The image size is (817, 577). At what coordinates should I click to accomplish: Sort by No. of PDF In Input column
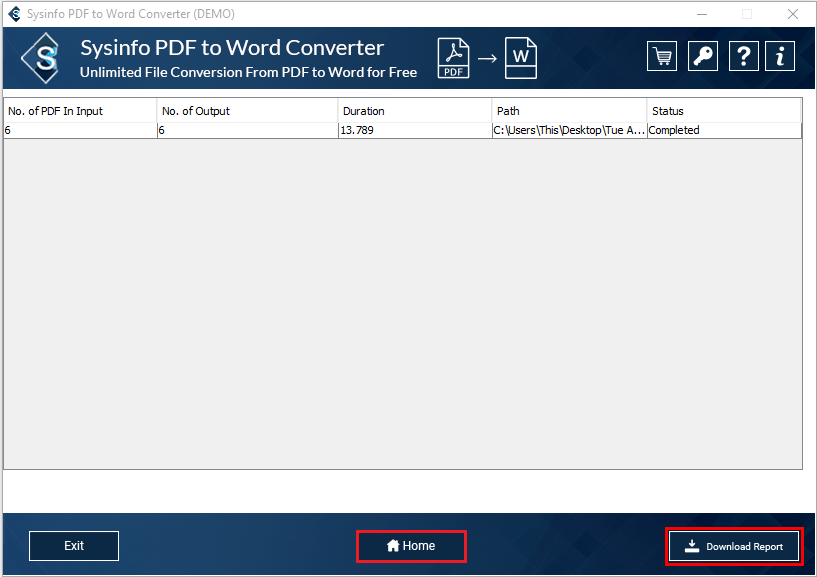[80, 111]
